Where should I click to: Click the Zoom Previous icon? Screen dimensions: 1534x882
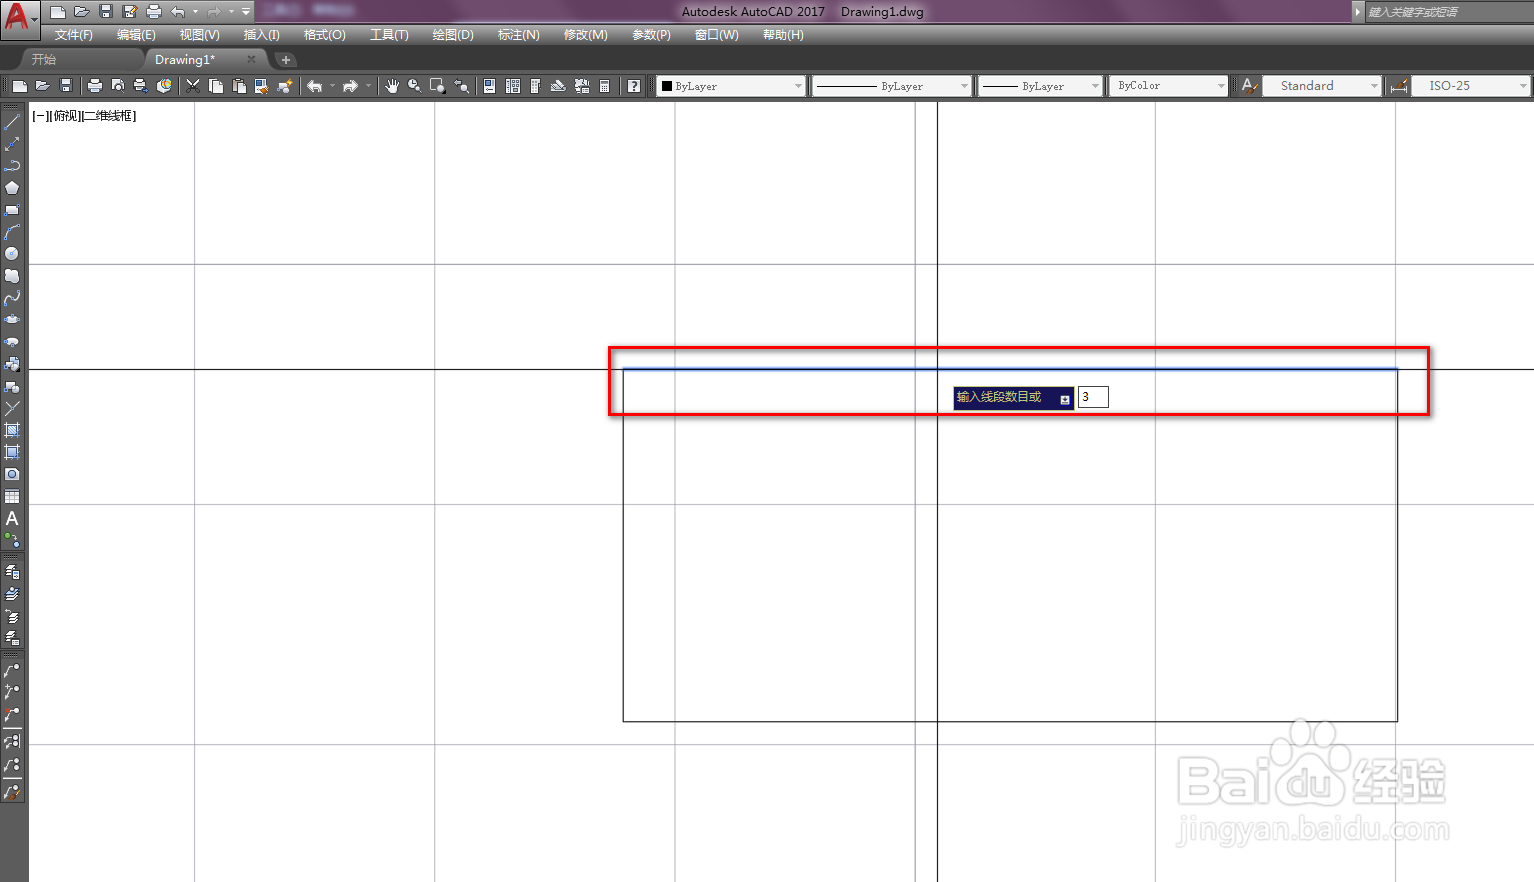click(x=461, y=86)
